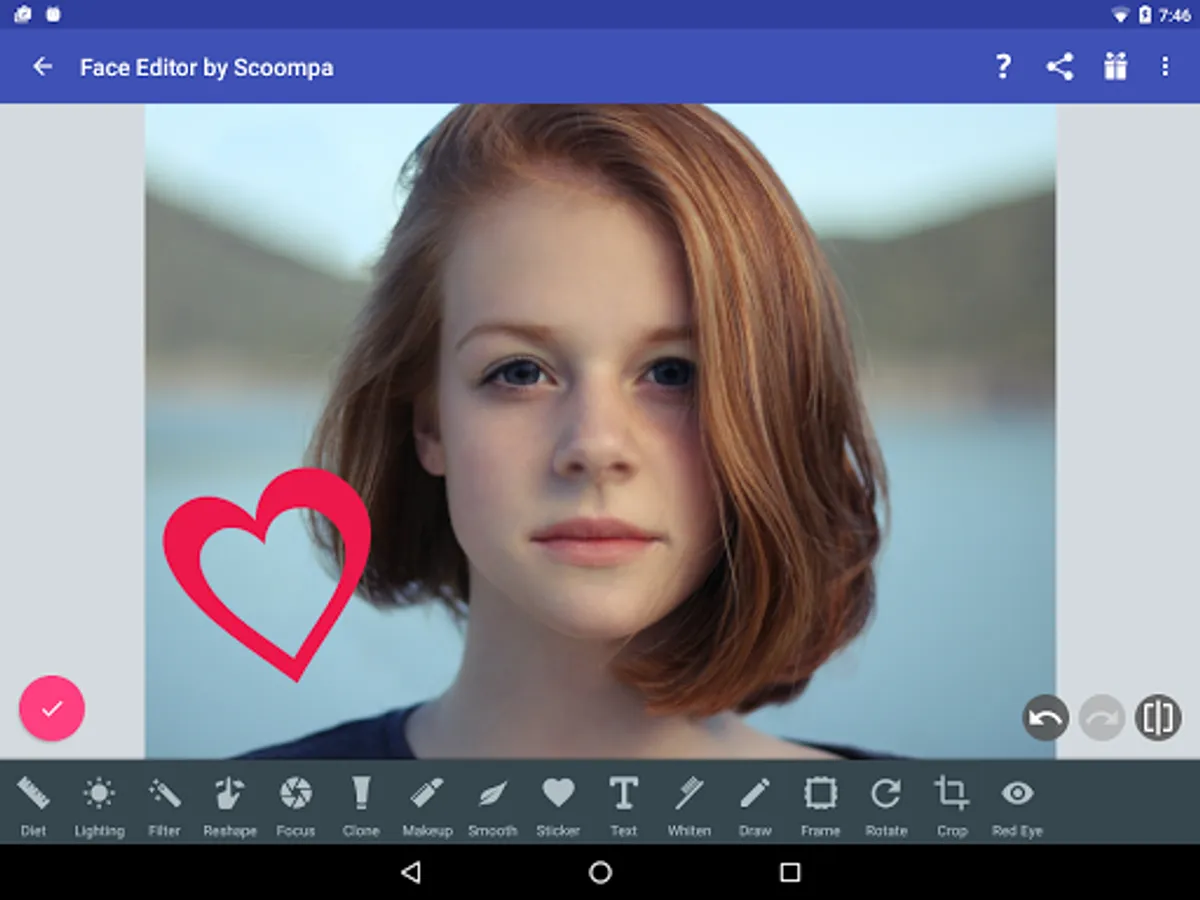The height and width of the screenshot is (900, 1200).
Task: Choose the Reshape tool
Action: click(x=230, y=805)
